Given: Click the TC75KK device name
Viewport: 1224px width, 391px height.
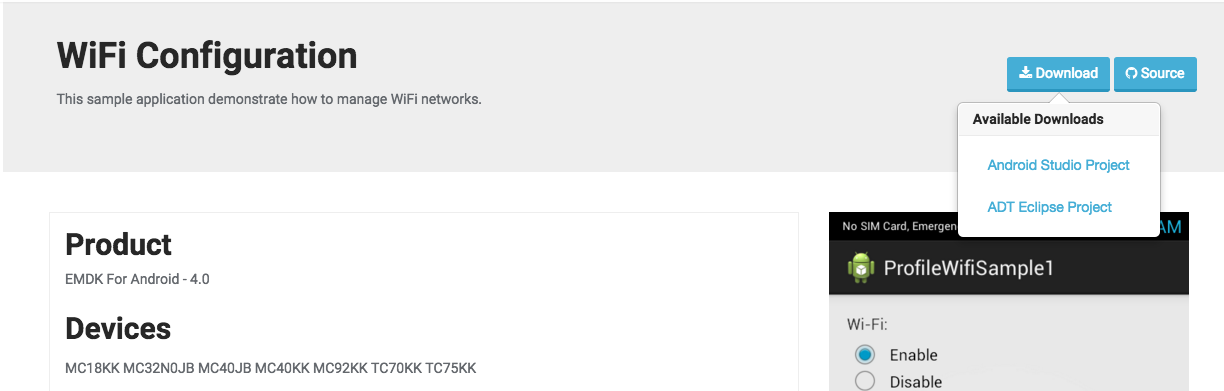Looking at the screenshot, I should [x=451, y=368].
